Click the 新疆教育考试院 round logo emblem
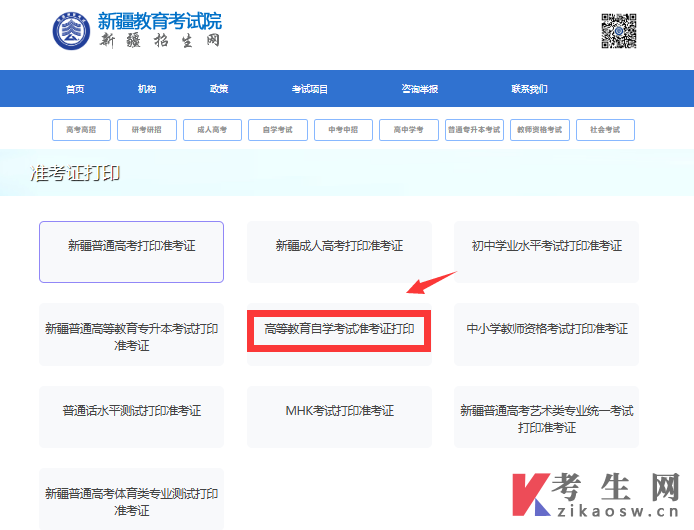Viewport: 694px width, 530px height. point(71,31)
